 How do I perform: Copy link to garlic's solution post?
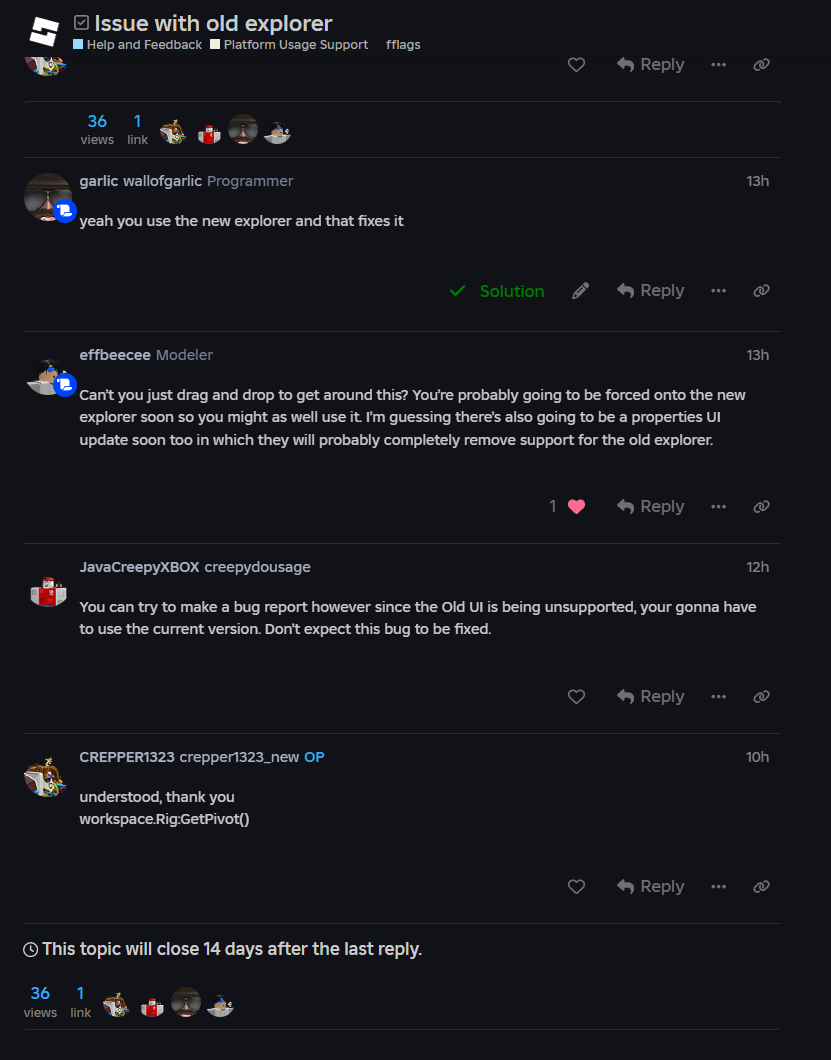[x=761, y=291]
